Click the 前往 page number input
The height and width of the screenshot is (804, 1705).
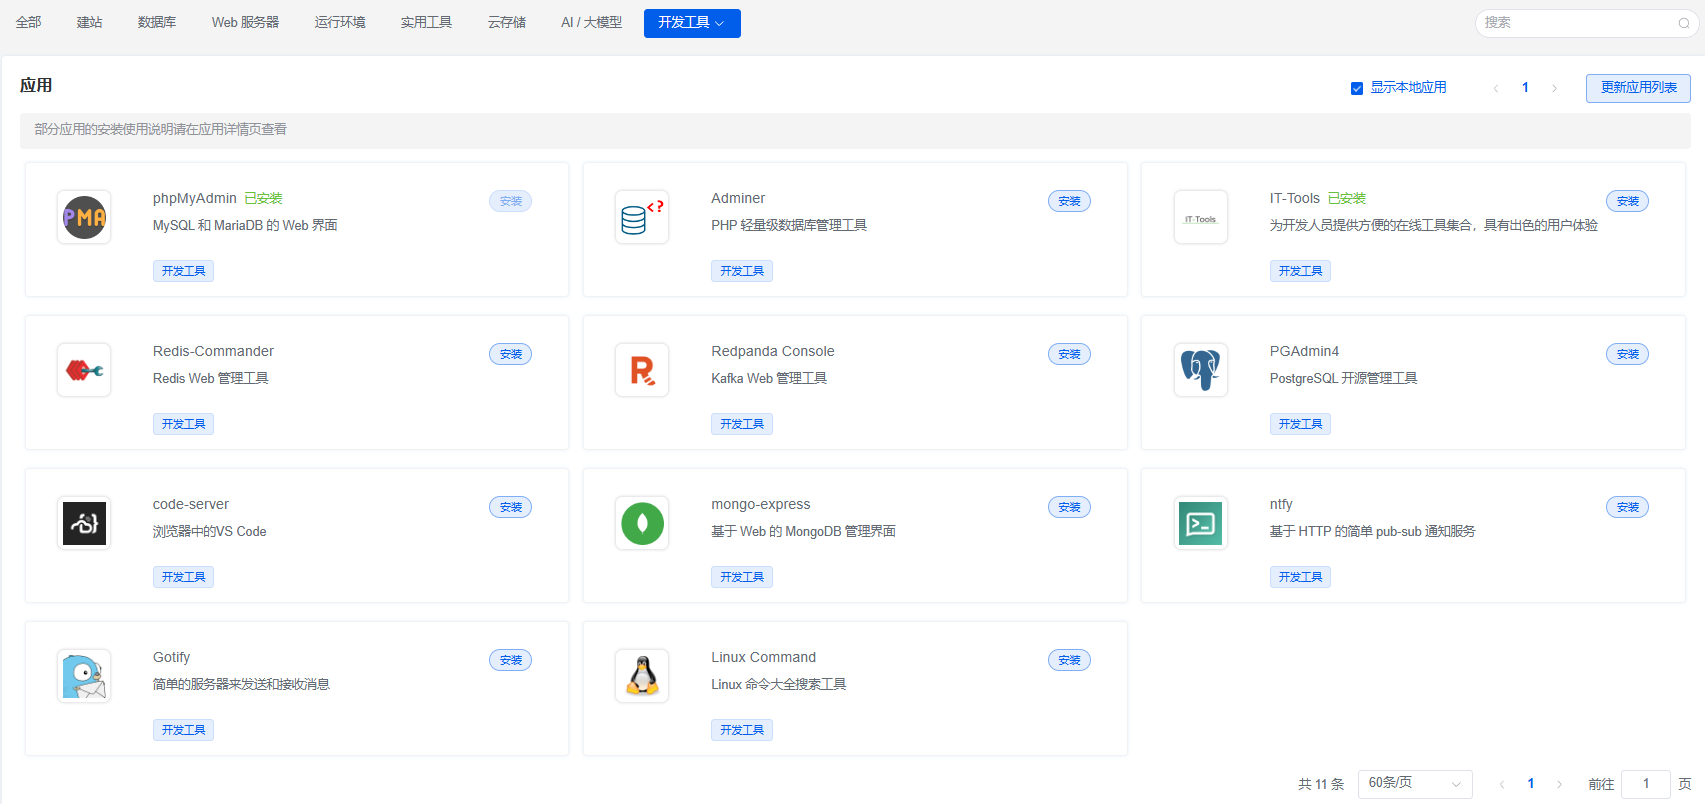(x=1645, y=784)
